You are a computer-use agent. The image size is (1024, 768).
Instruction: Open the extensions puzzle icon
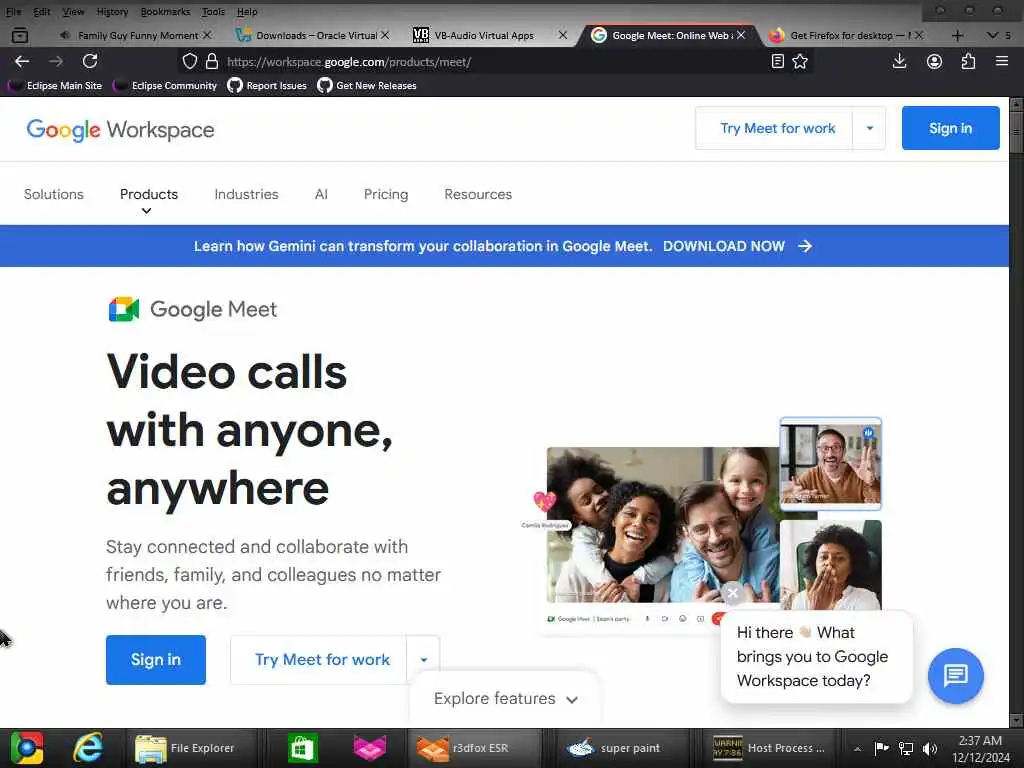968,61
